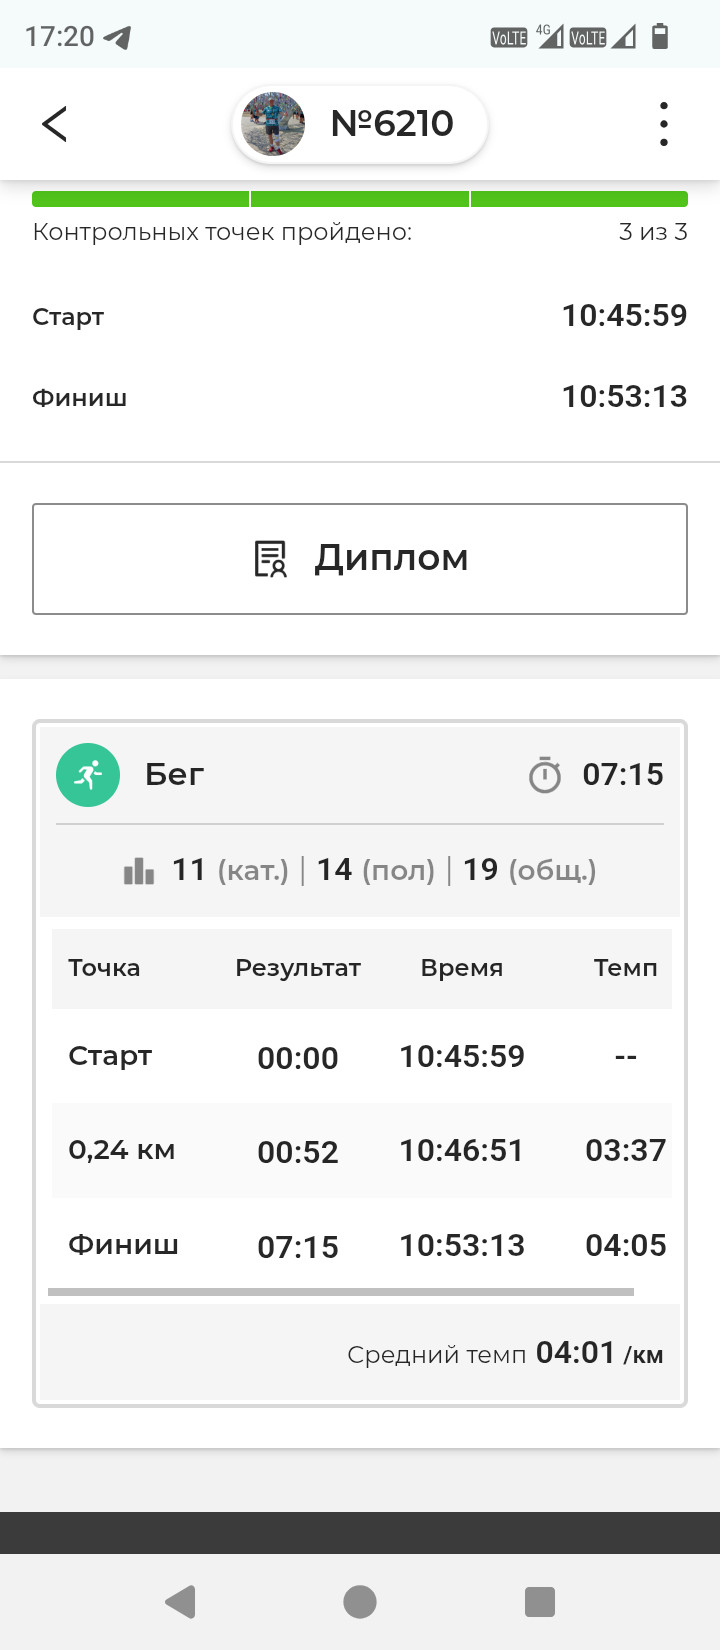720x1650 pixels.
Task: Tap the green running Бег icon
Action: coord(88,774)
